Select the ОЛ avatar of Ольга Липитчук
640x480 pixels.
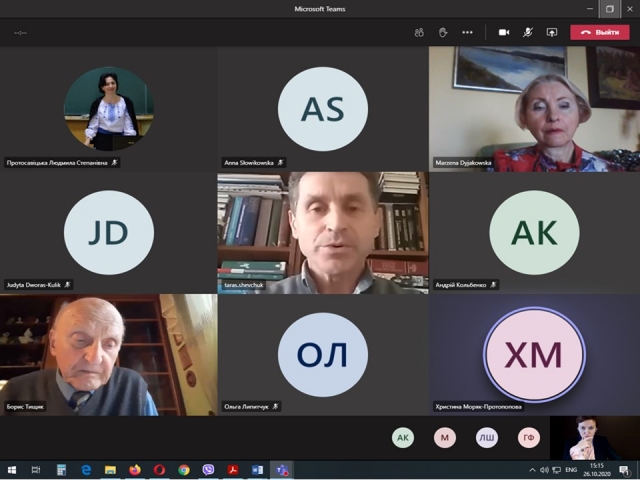322,355
